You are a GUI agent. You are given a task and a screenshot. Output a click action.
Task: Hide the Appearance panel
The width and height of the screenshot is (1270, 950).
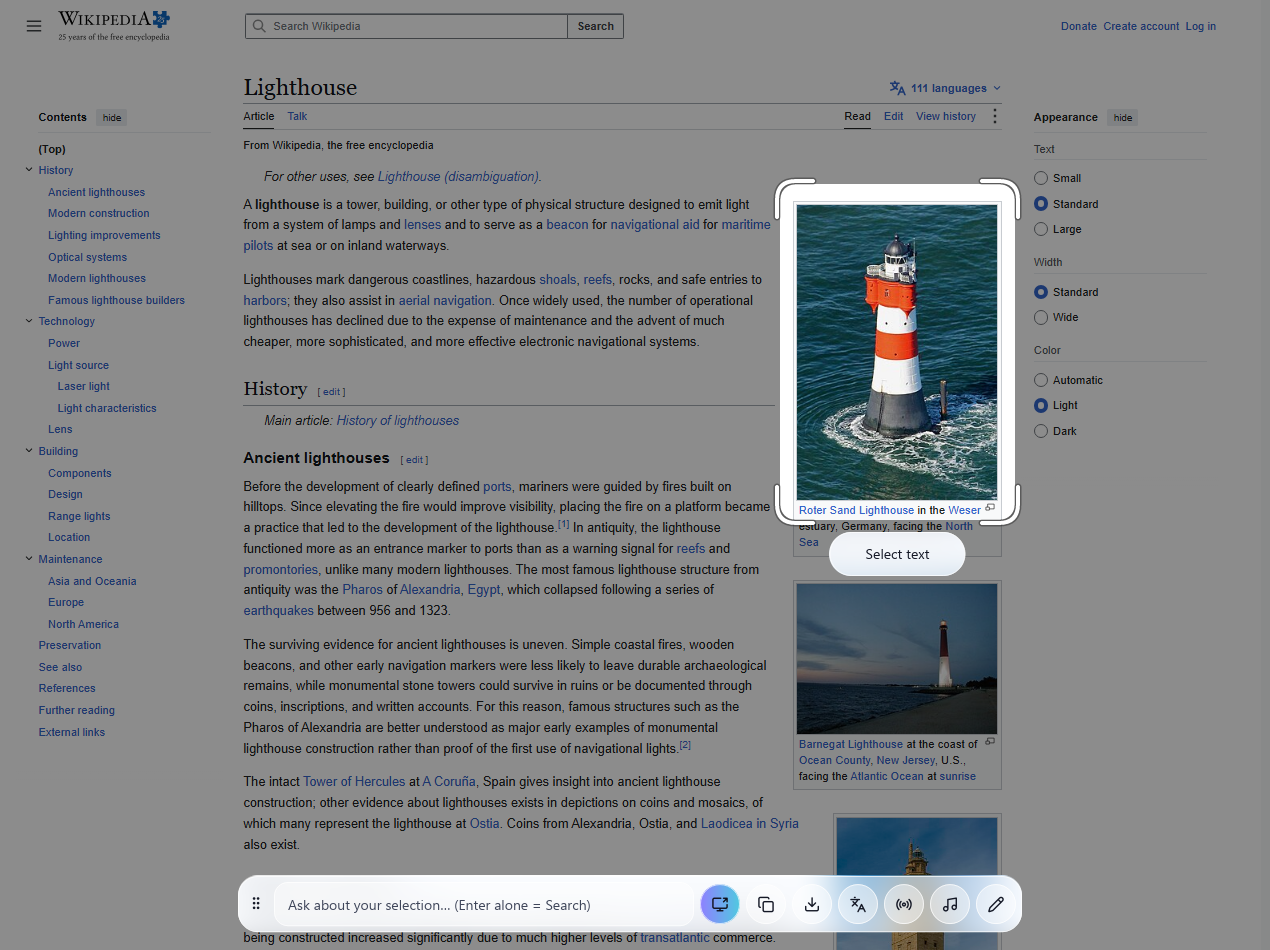pos(1123,118)
